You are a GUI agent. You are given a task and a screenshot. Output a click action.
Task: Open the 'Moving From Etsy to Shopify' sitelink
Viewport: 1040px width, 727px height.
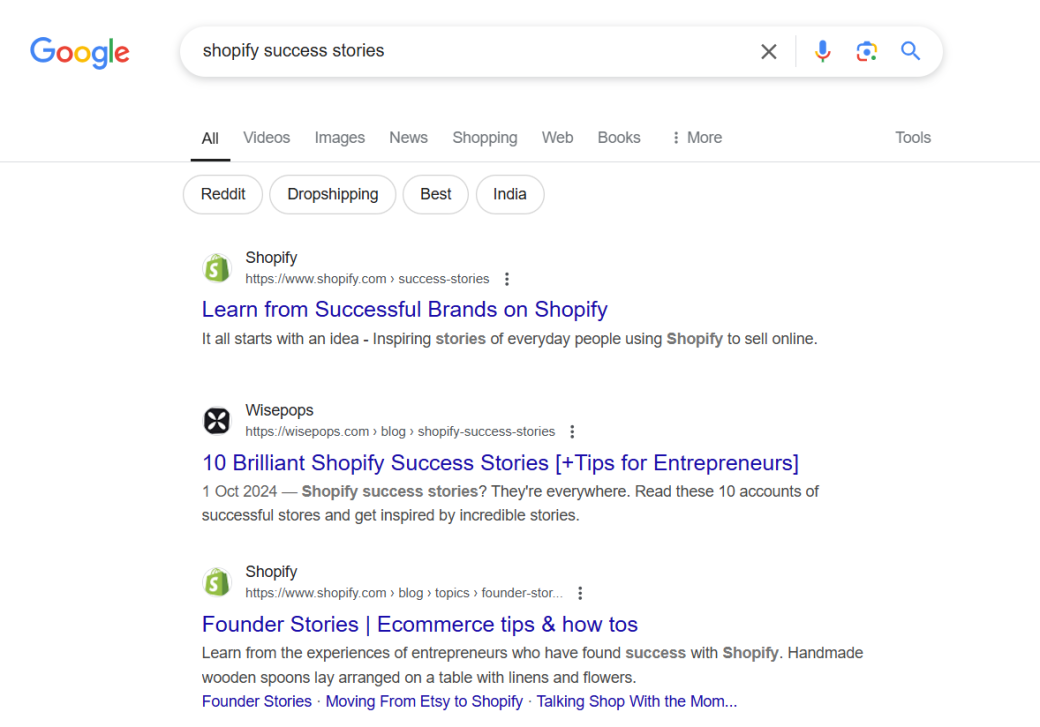tap(423, 701)
